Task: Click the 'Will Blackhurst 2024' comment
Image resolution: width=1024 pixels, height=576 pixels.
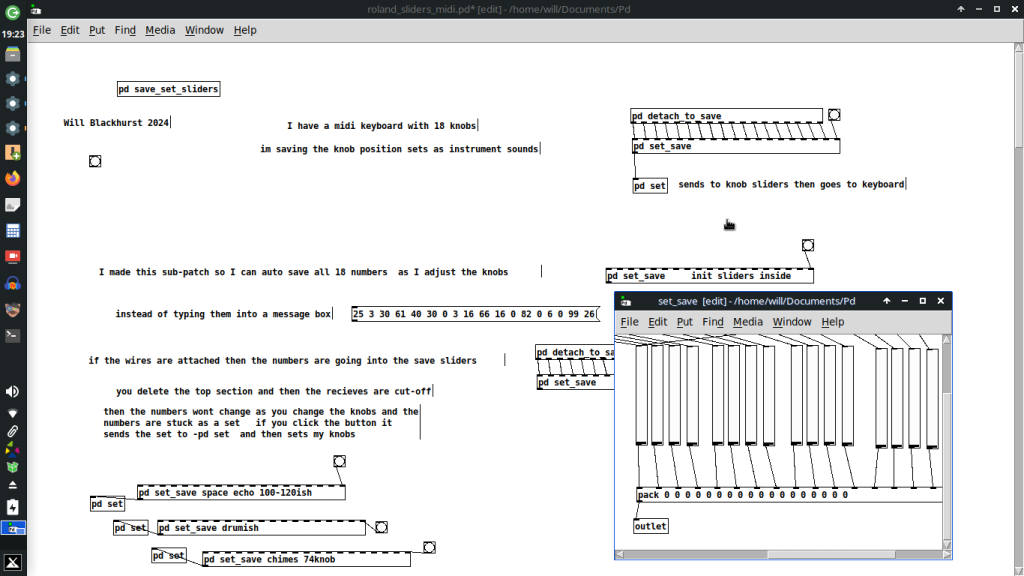Action: tap(116, 122)
